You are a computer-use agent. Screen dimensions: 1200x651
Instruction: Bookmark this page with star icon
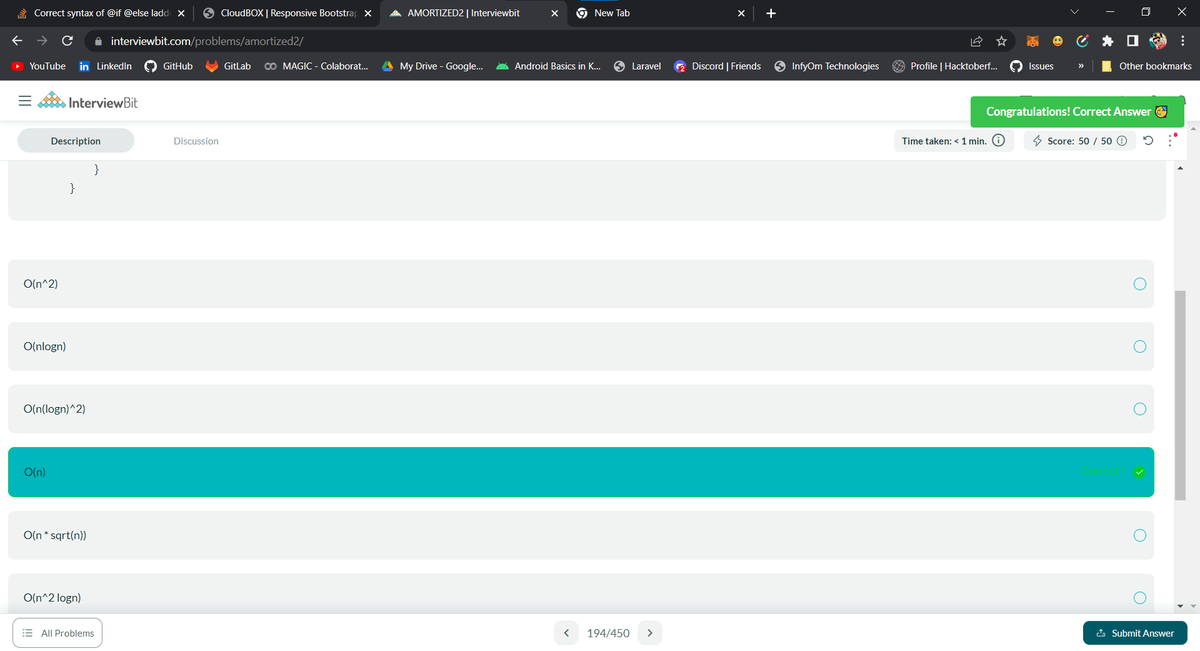point(1000,41)
